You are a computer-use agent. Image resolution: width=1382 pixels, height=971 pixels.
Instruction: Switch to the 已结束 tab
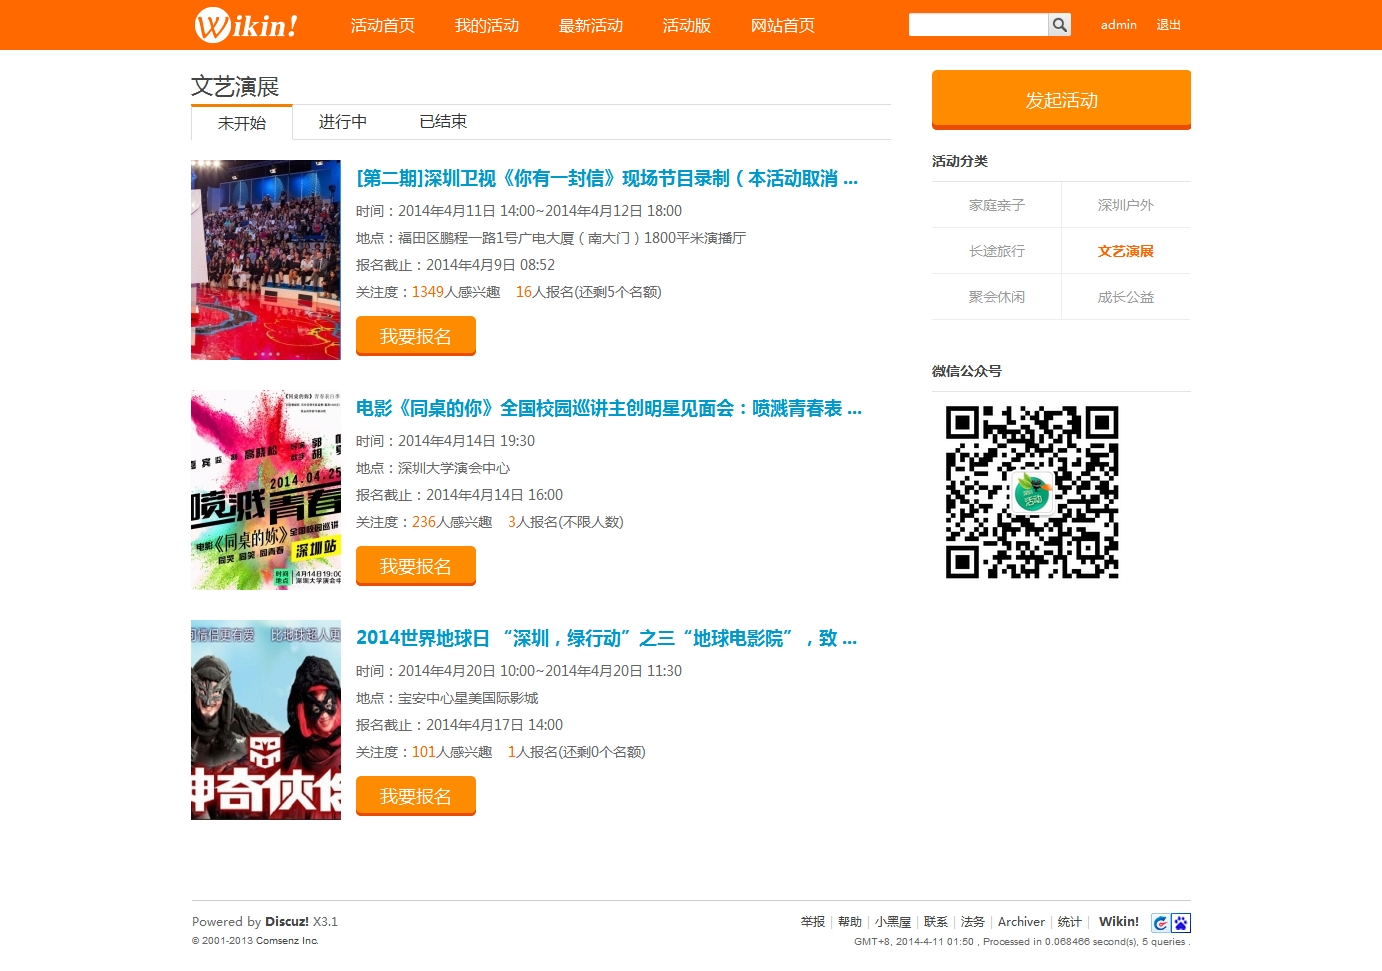pos(443,122)
